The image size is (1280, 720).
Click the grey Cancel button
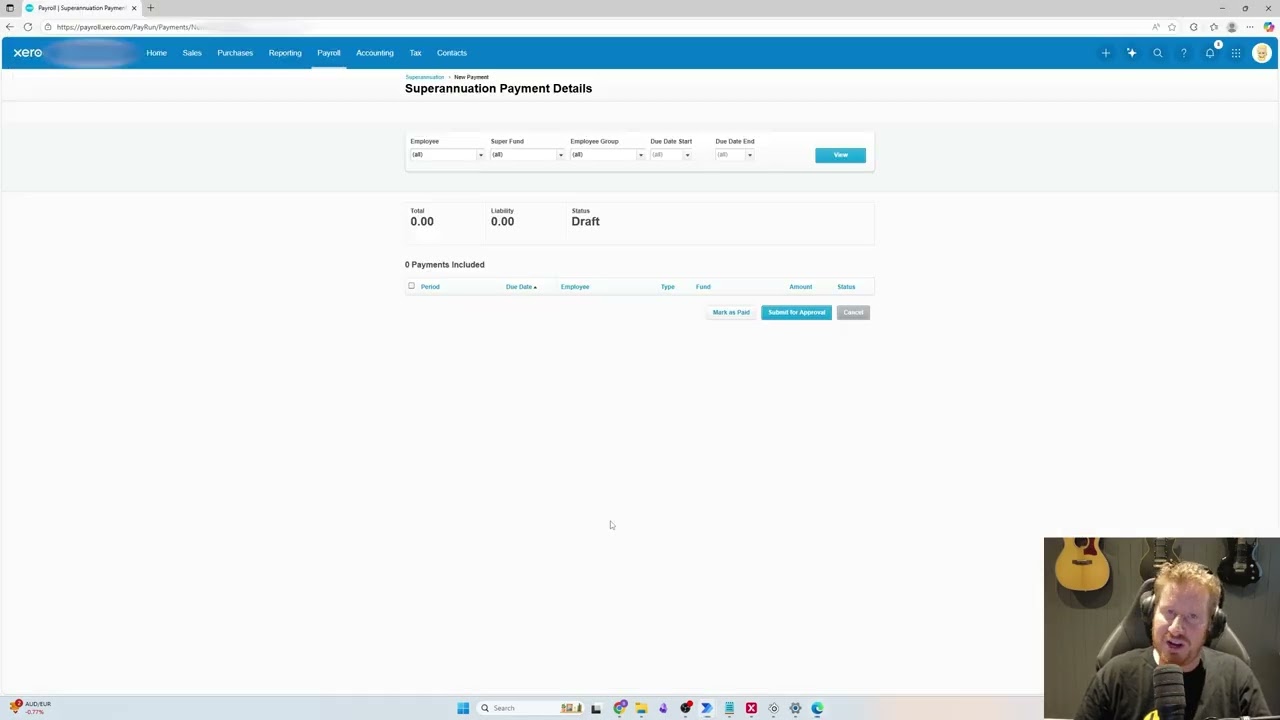pyautogui.click(x=853, y=312)
